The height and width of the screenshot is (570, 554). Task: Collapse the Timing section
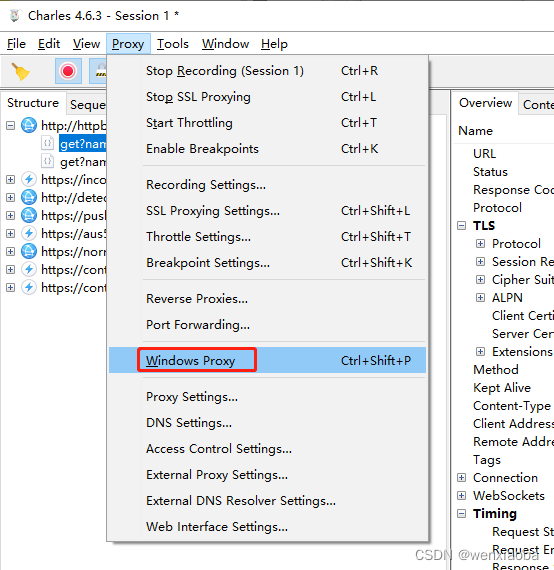461,514
